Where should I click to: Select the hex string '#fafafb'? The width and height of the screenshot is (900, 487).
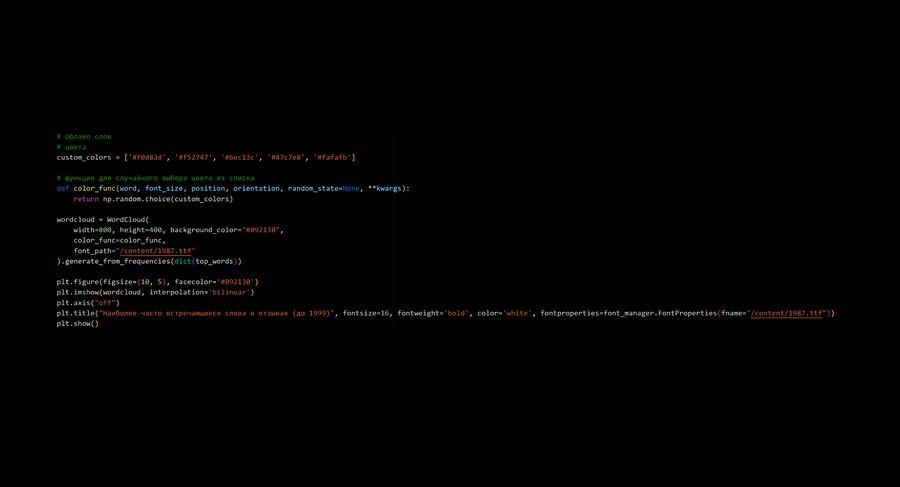(x=332, y=157)
